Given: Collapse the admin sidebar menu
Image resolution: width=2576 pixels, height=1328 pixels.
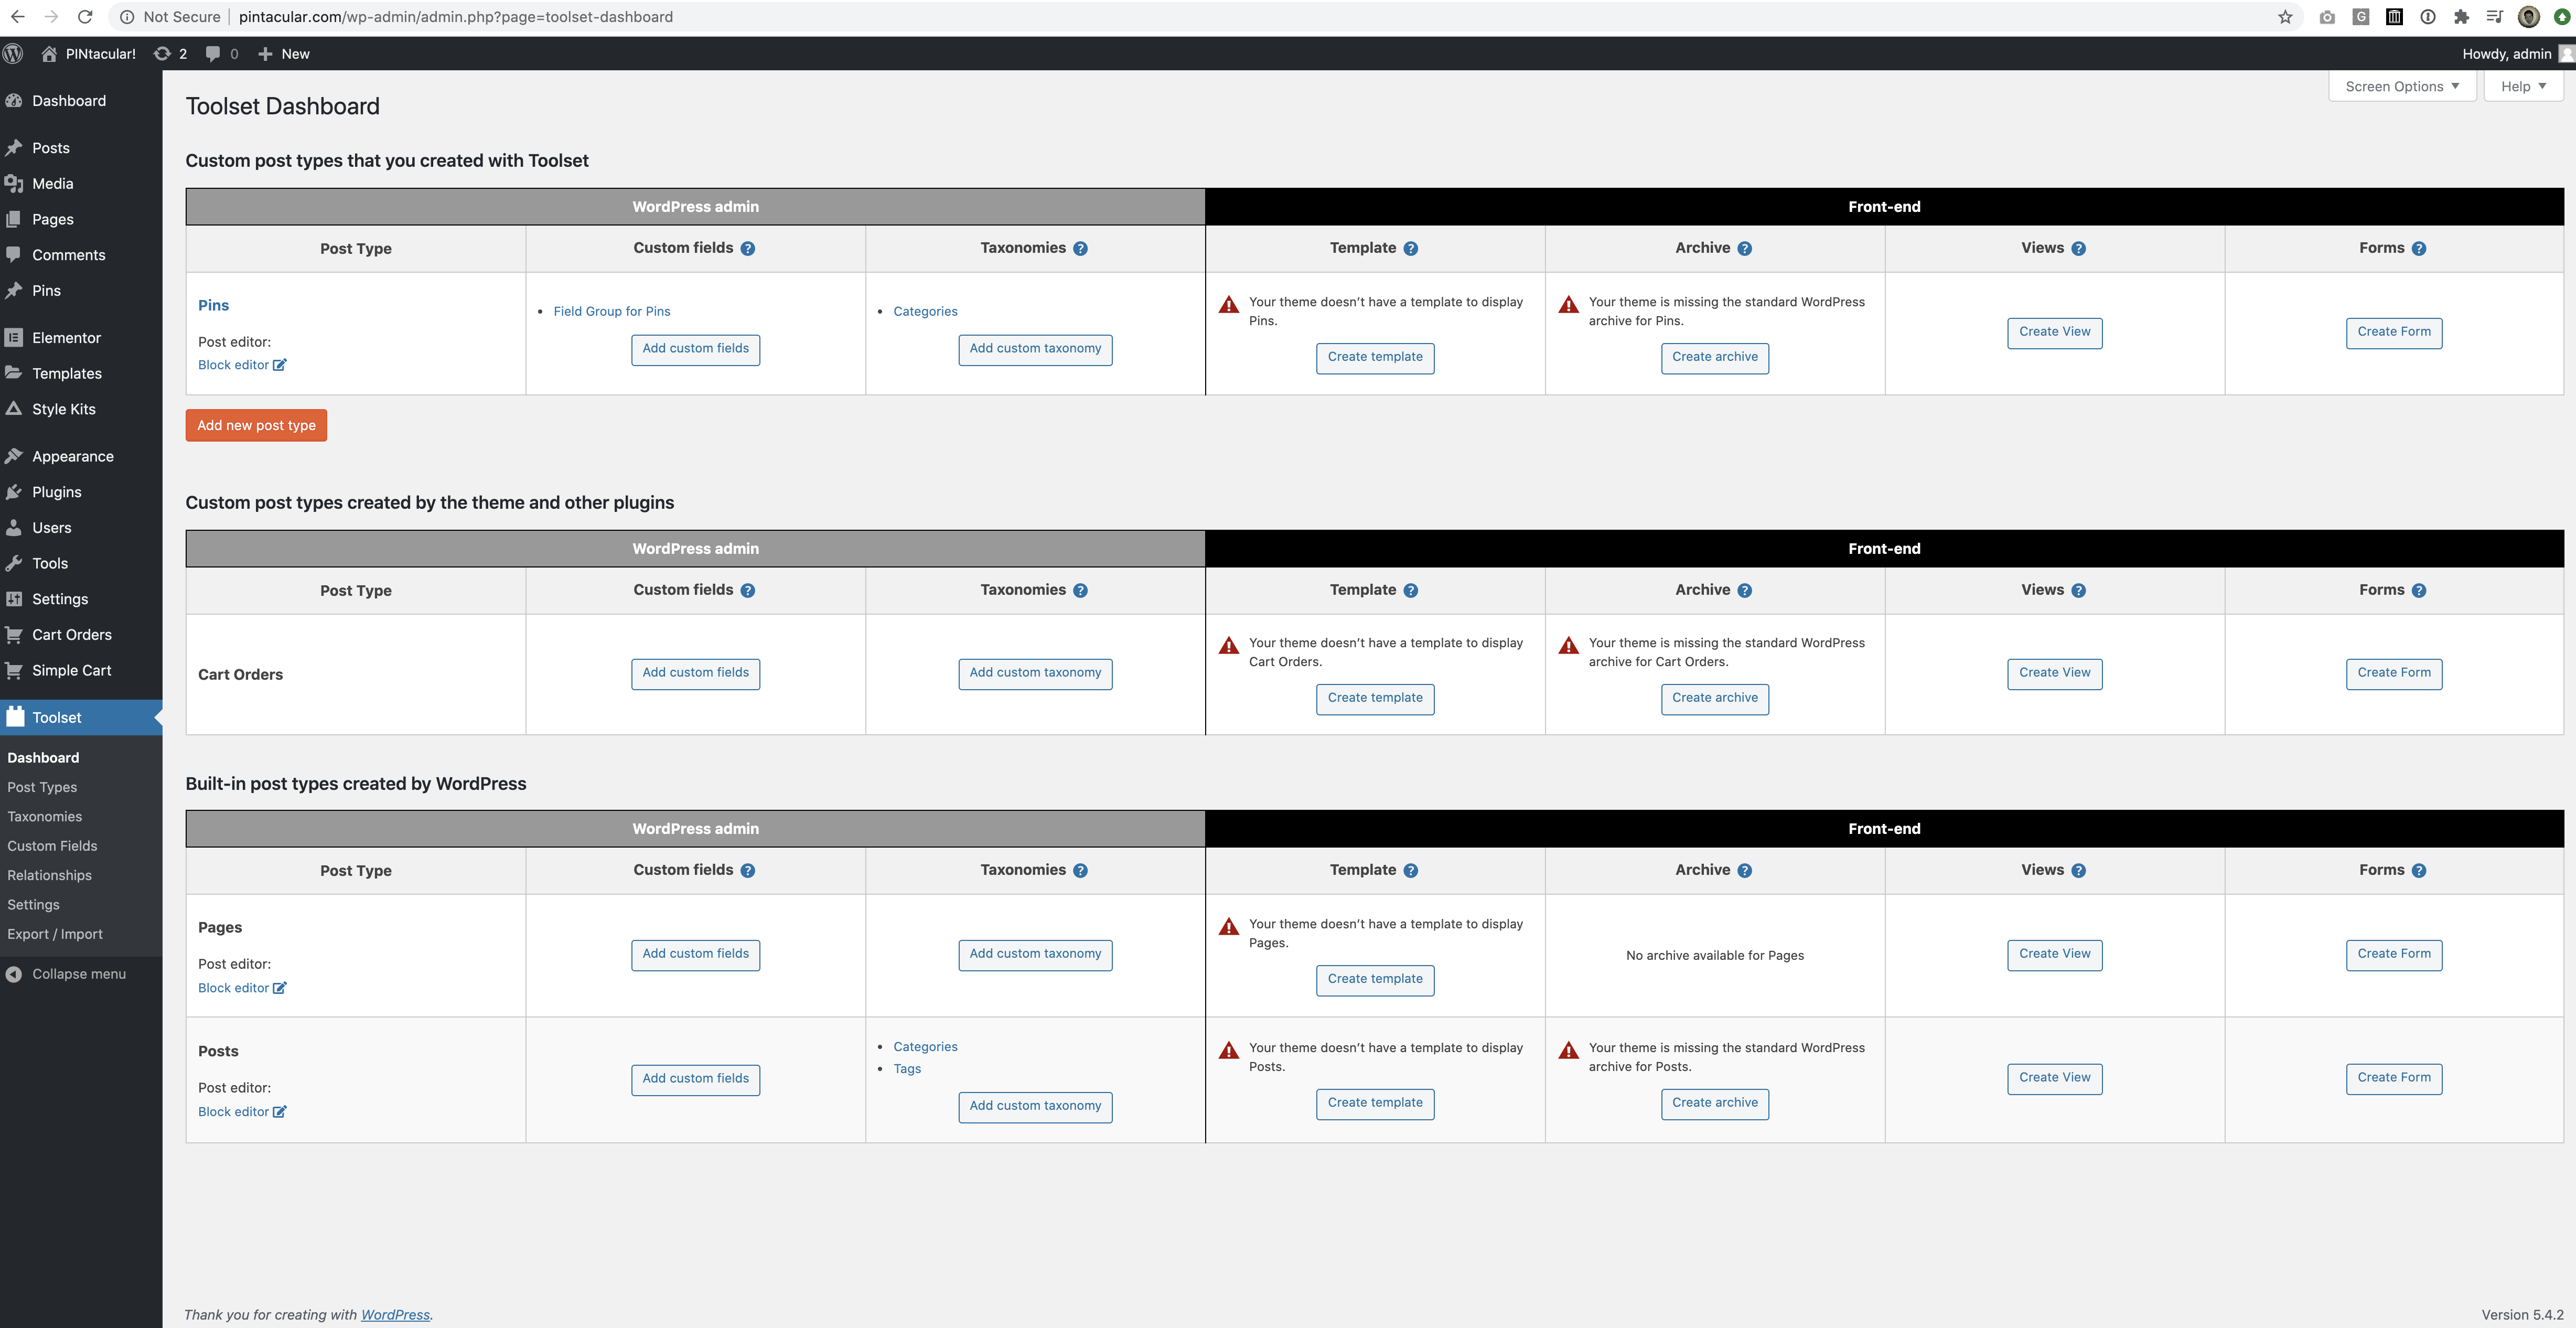Looking at the screenshot, I should tap(66, 974).
